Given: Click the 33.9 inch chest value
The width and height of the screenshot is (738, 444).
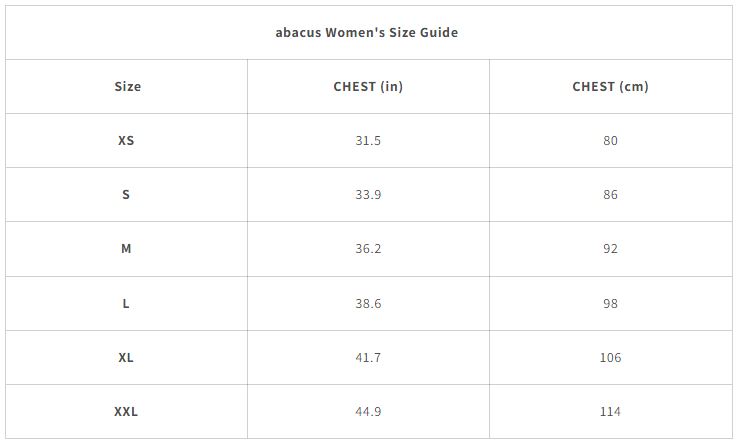Looking at the screenshot, I should (368, 194).
